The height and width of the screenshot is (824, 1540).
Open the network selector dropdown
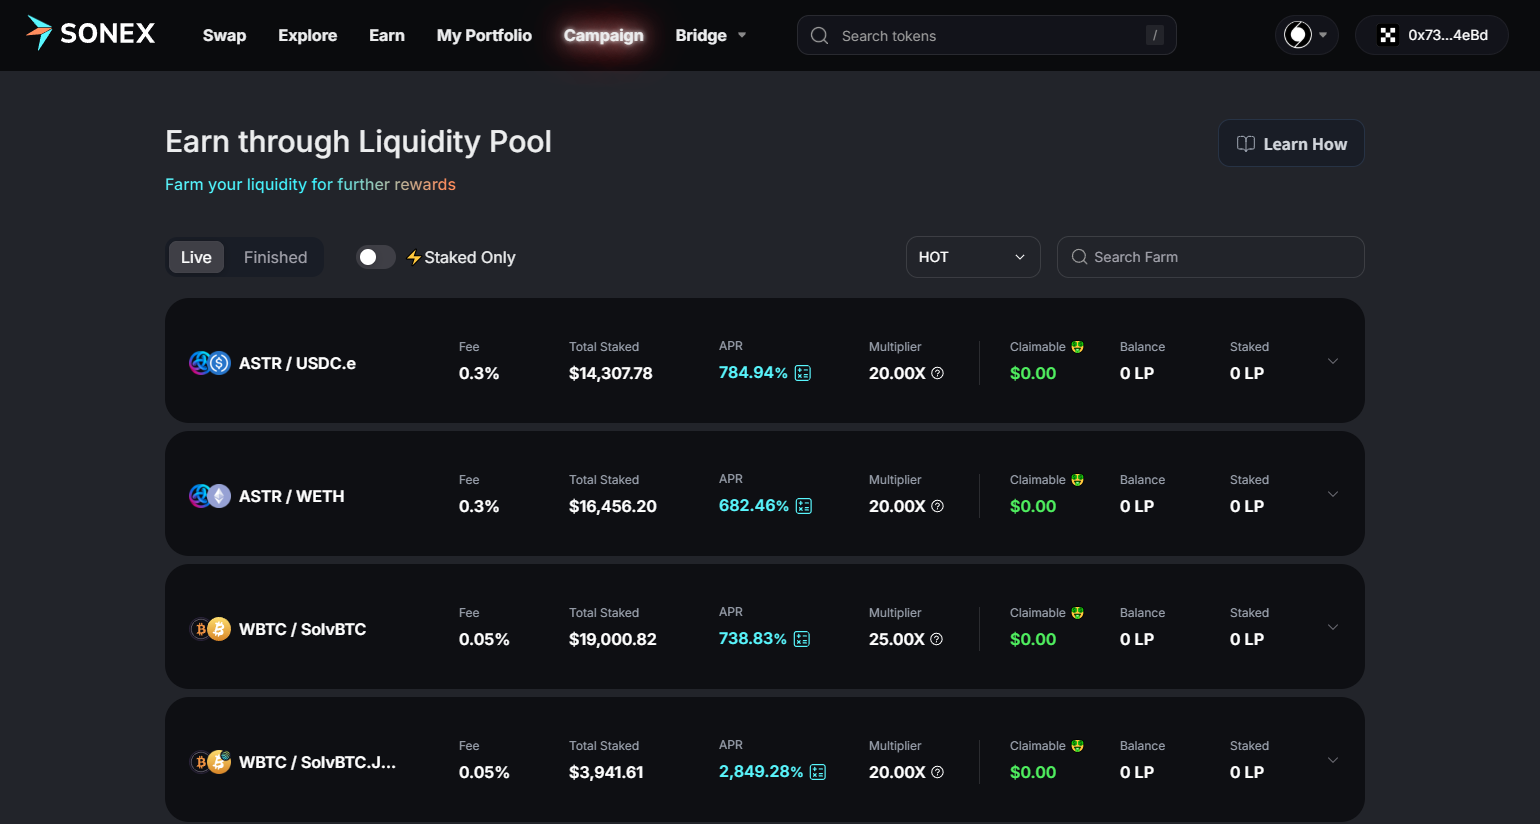pos(1306,35)
